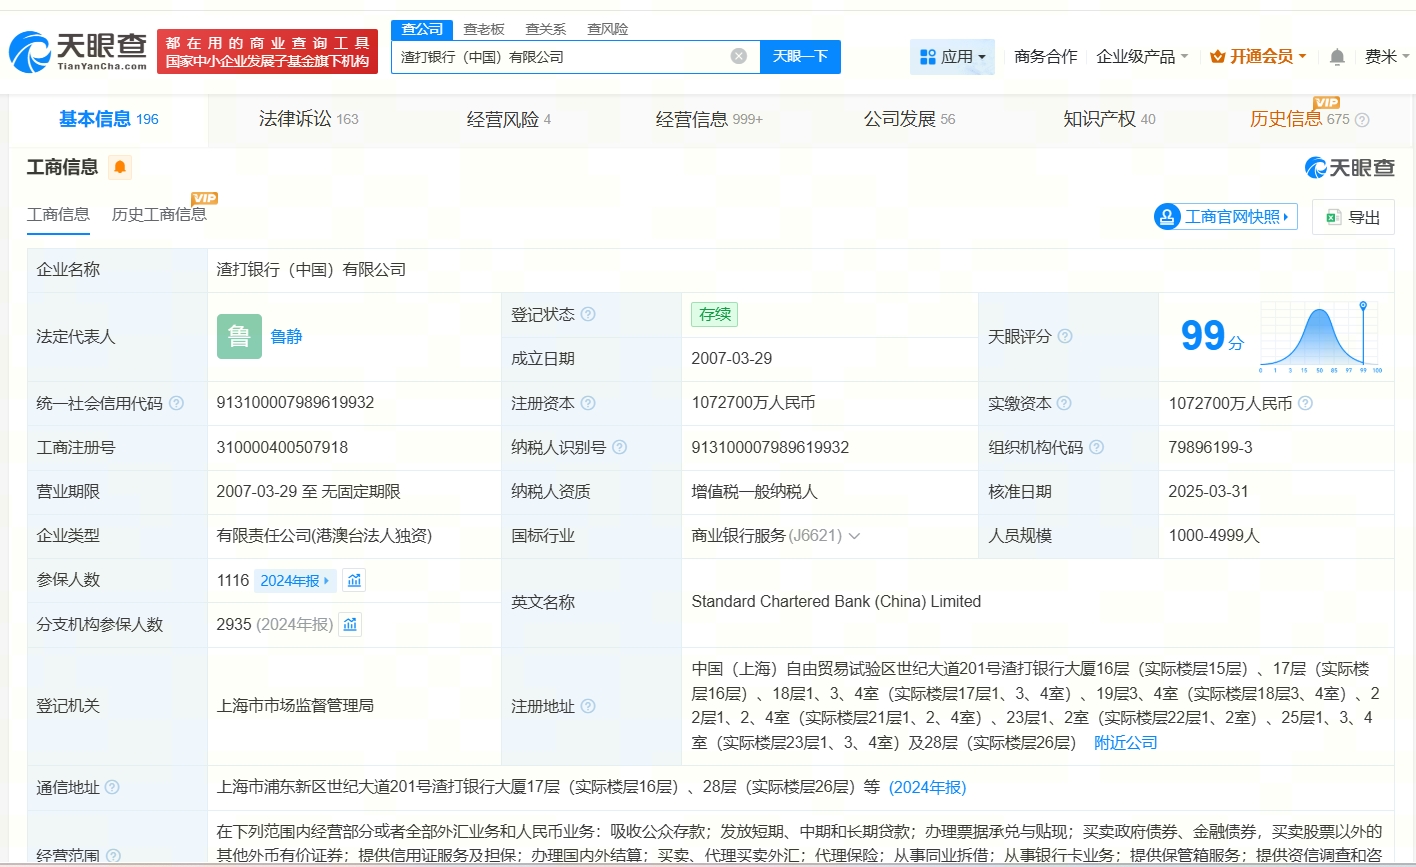Open the 开通会员 dropdown
The width and height of the screenshot is (1416, 867).
pyautogui.click(x=1258, y=57)
